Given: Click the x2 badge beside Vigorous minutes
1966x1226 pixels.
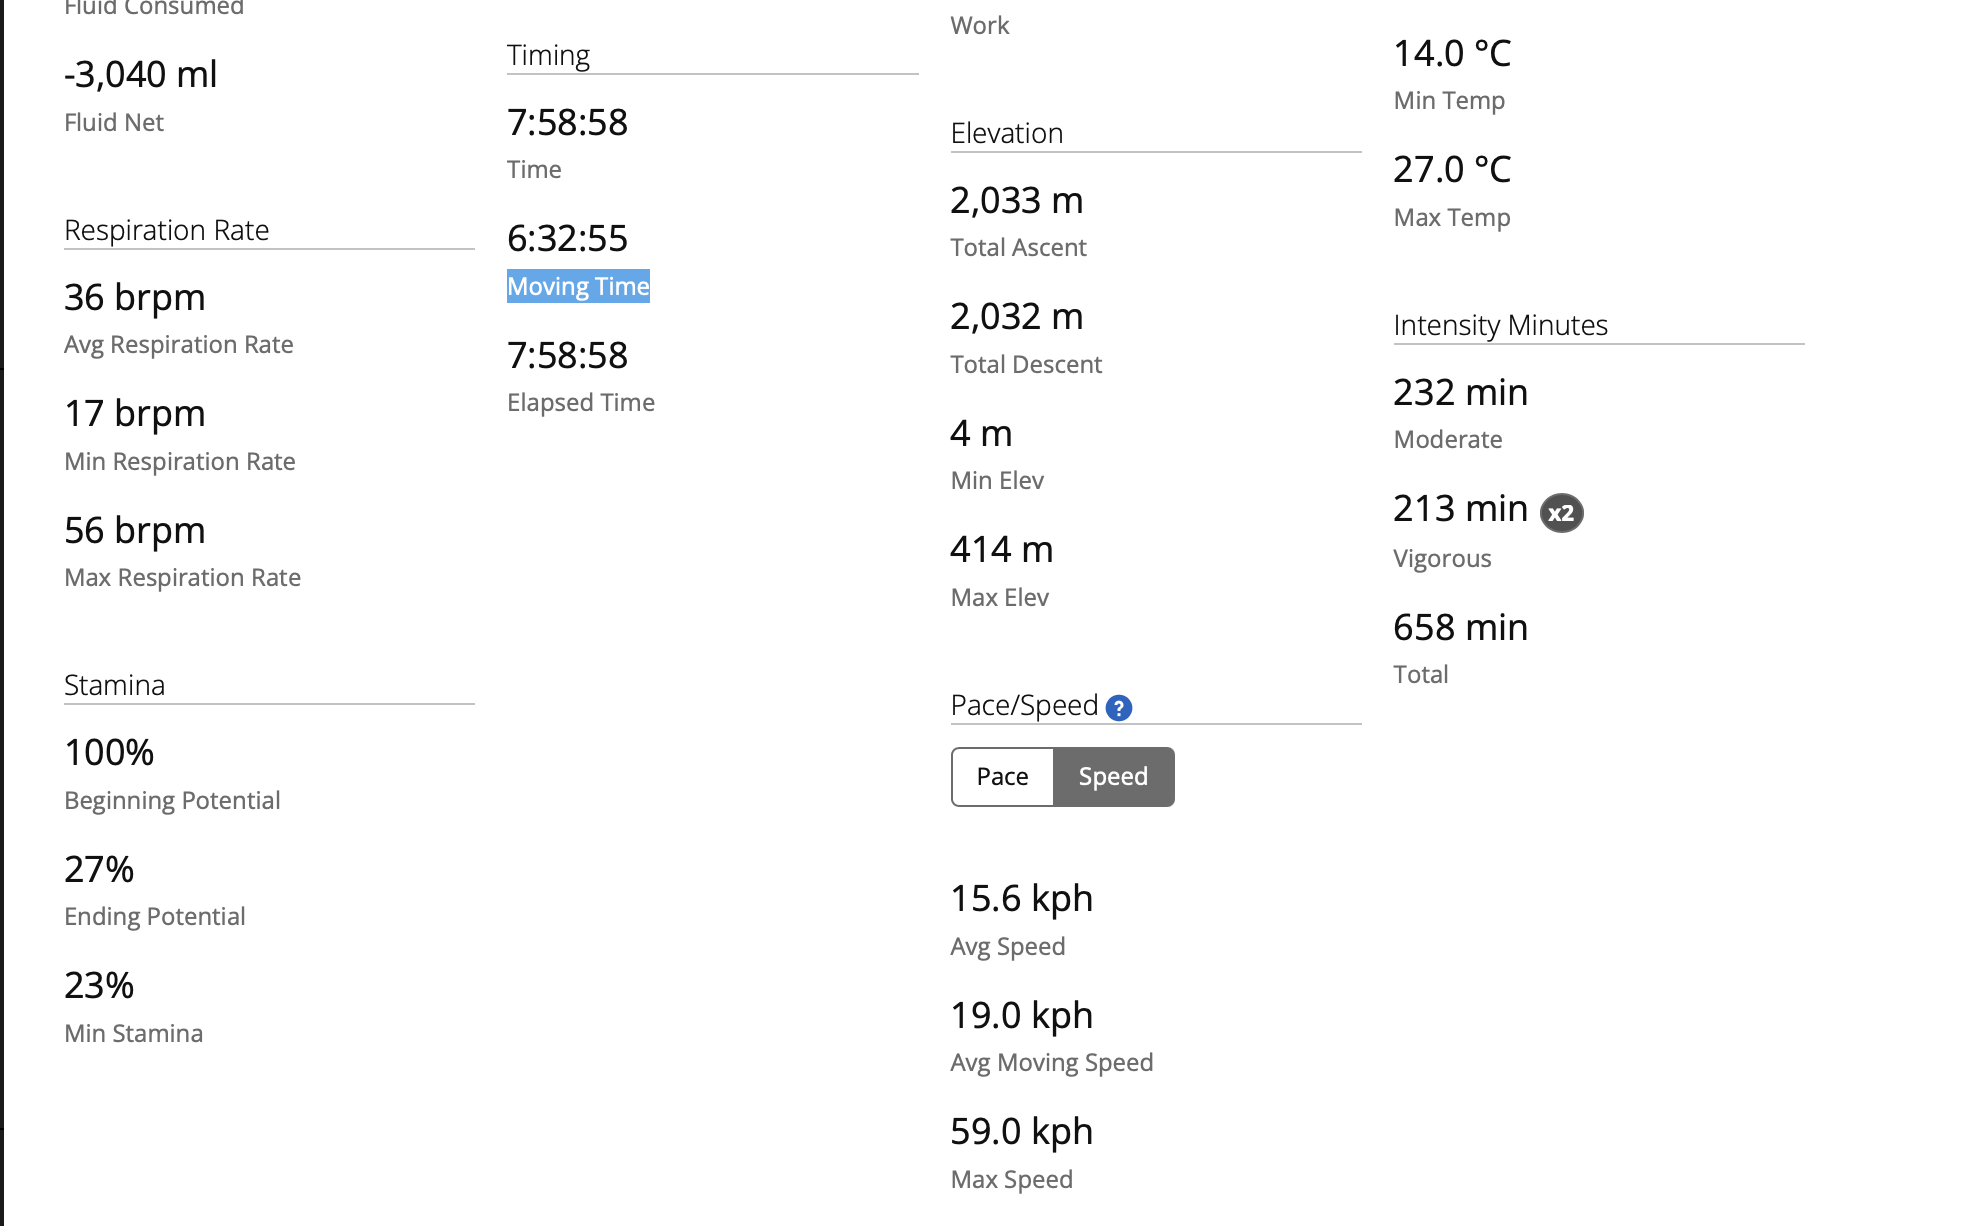Looking at the screenshot, I should [x=1561, y=513].
